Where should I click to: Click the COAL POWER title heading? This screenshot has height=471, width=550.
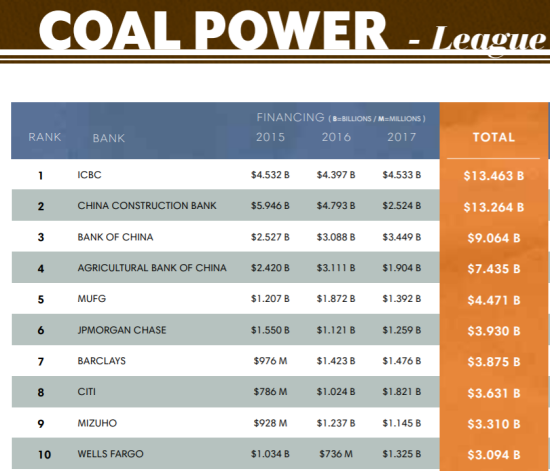[214, 31]
